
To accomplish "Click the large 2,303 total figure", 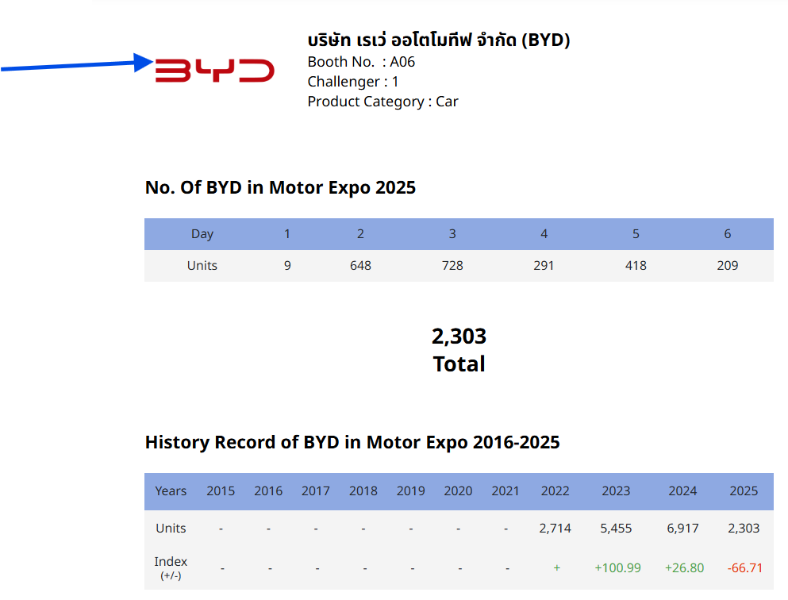I will pyautogui.click(x=459, y=337).
